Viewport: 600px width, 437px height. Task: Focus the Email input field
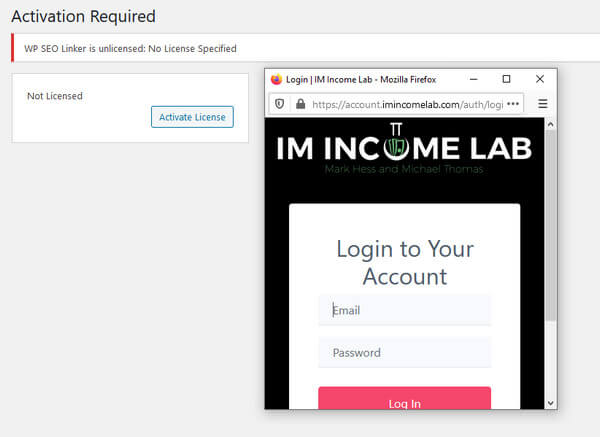click(404, 310)
